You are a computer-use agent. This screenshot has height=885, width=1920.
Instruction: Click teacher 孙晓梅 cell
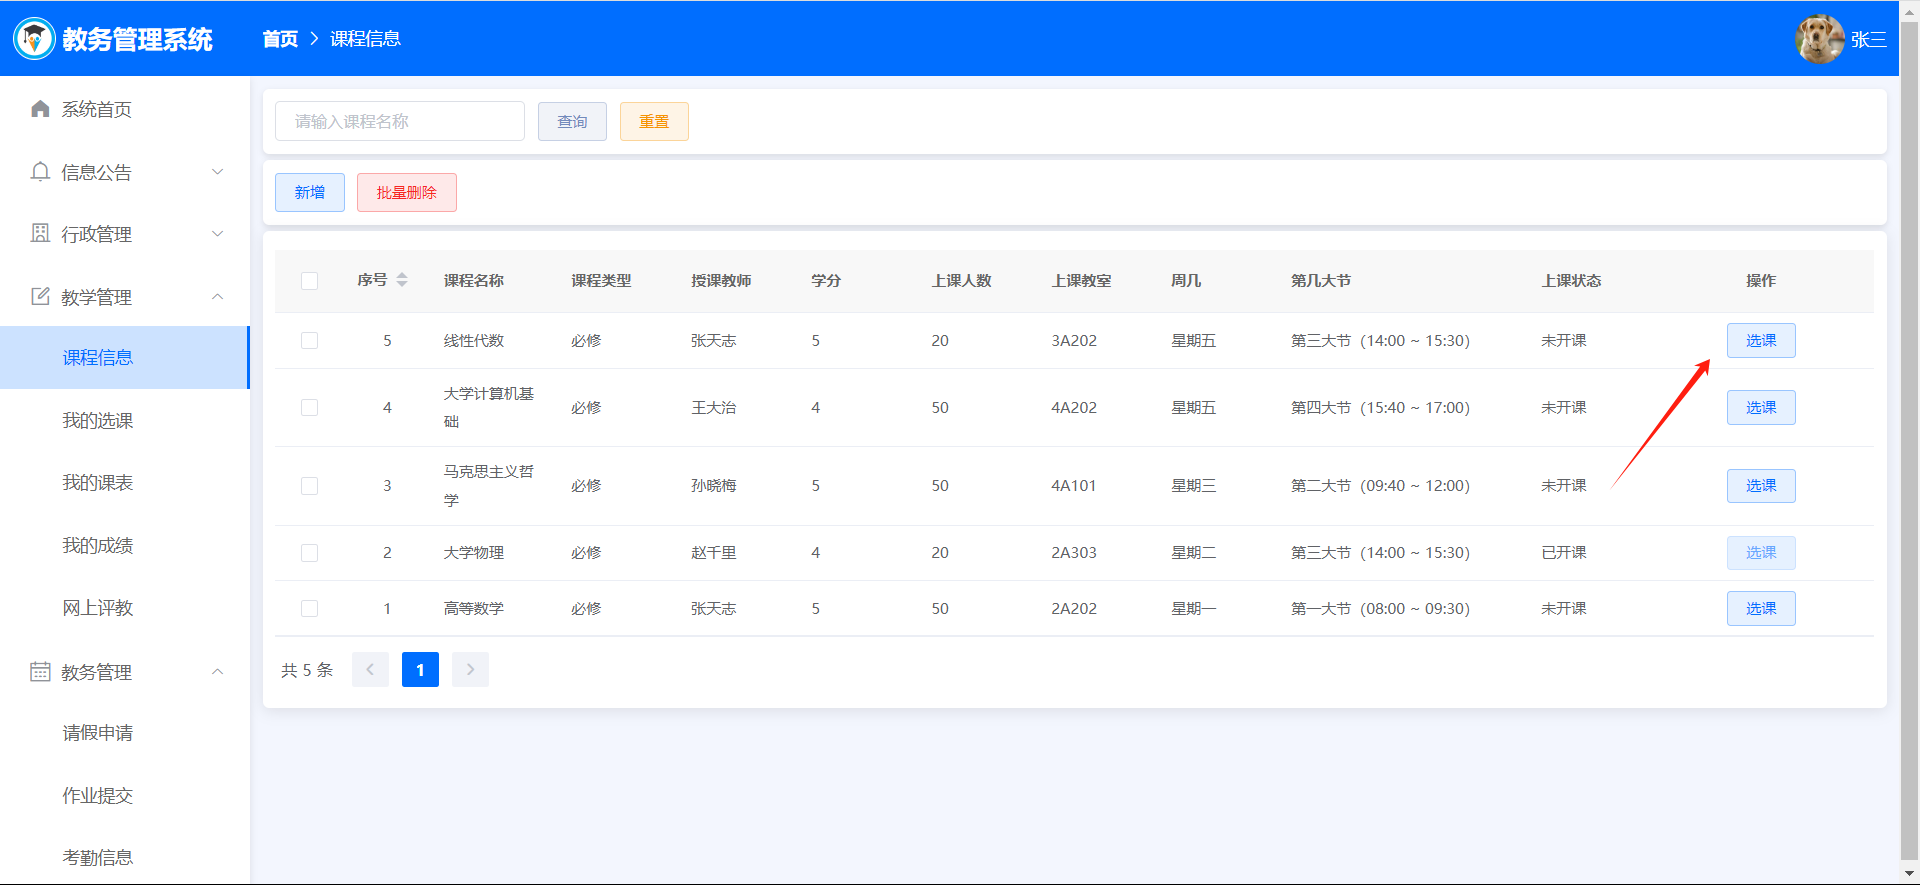[x=714, y=486]
